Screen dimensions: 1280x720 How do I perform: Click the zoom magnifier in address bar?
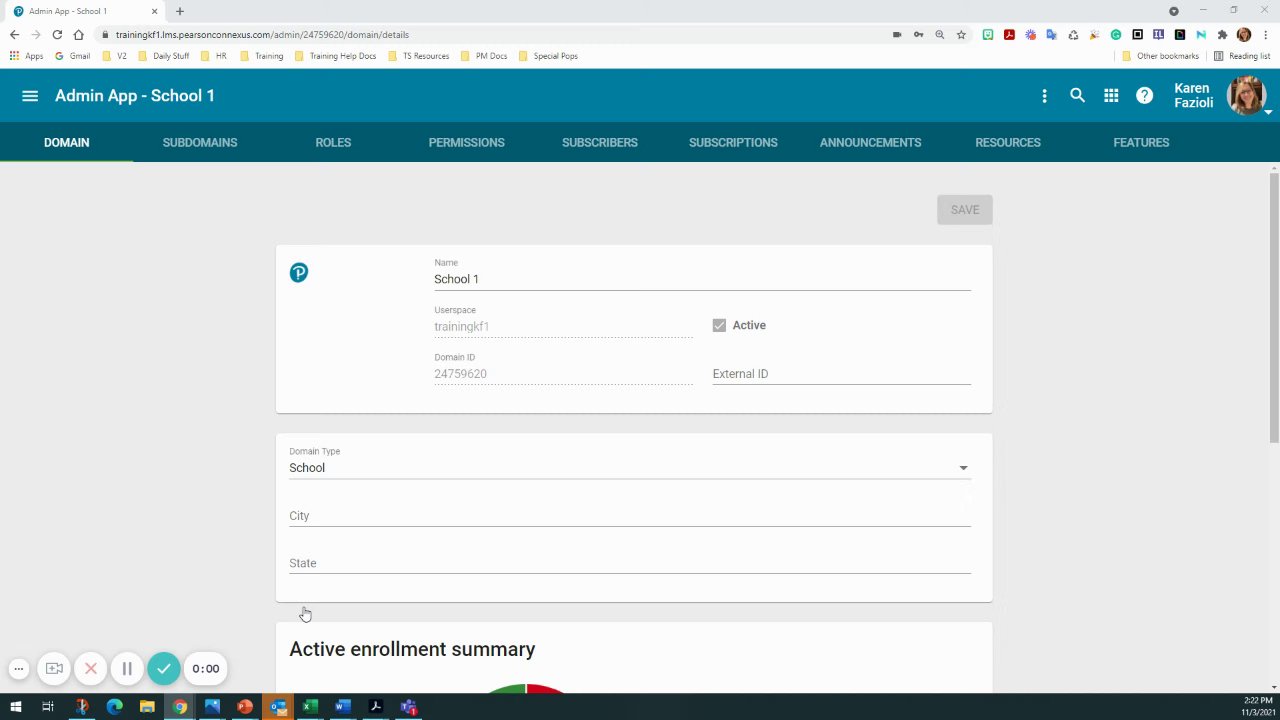click(x=940, y=34)
